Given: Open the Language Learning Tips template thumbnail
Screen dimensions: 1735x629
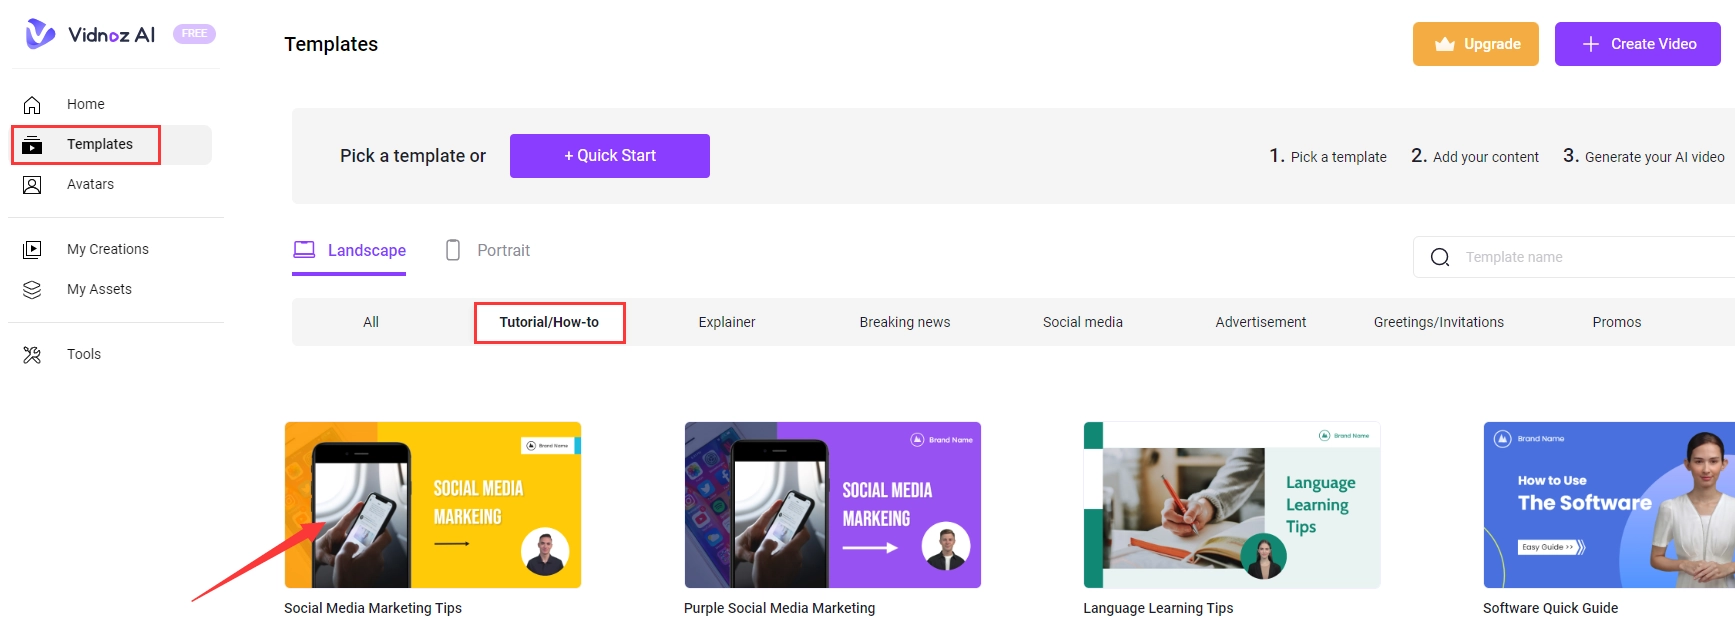Looking at the screenshot, I should (x=1231, y=505).
